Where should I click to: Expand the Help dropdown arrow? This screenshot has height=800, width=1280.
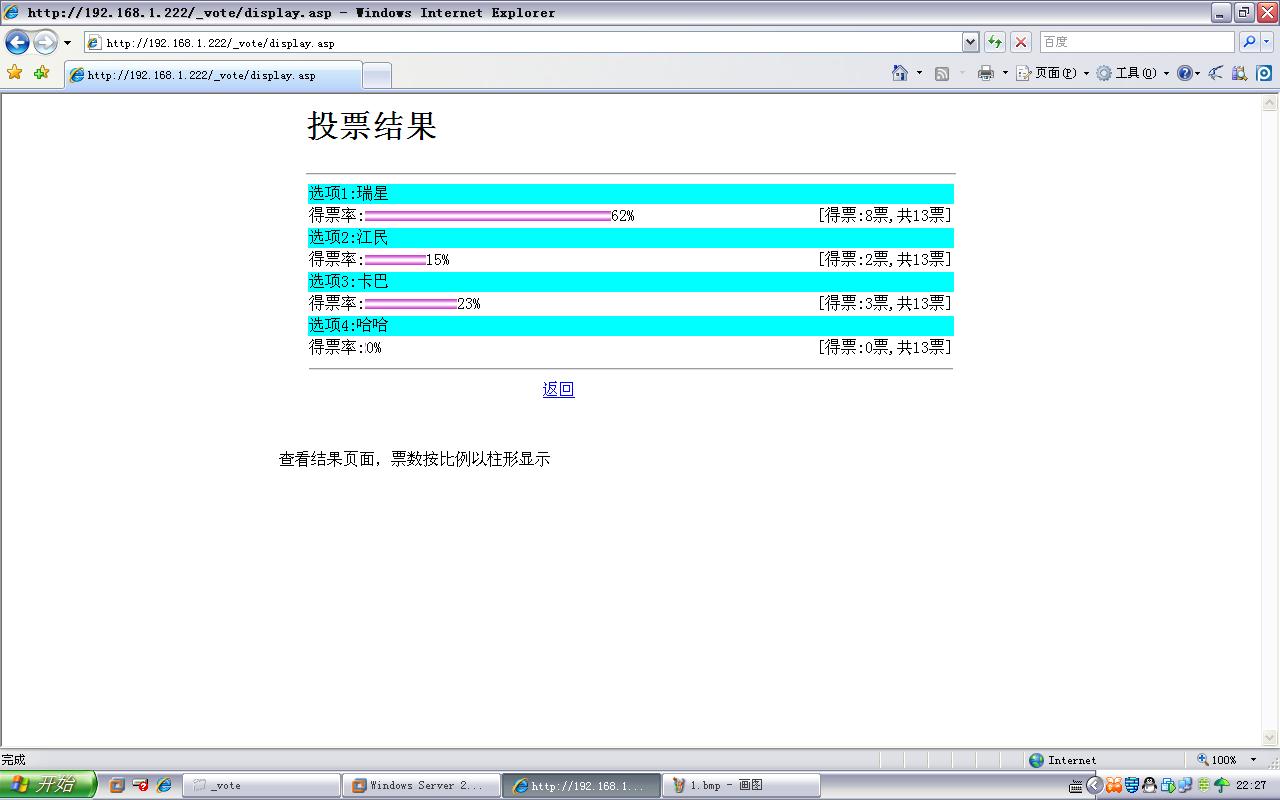click(x=1198, y=73)
